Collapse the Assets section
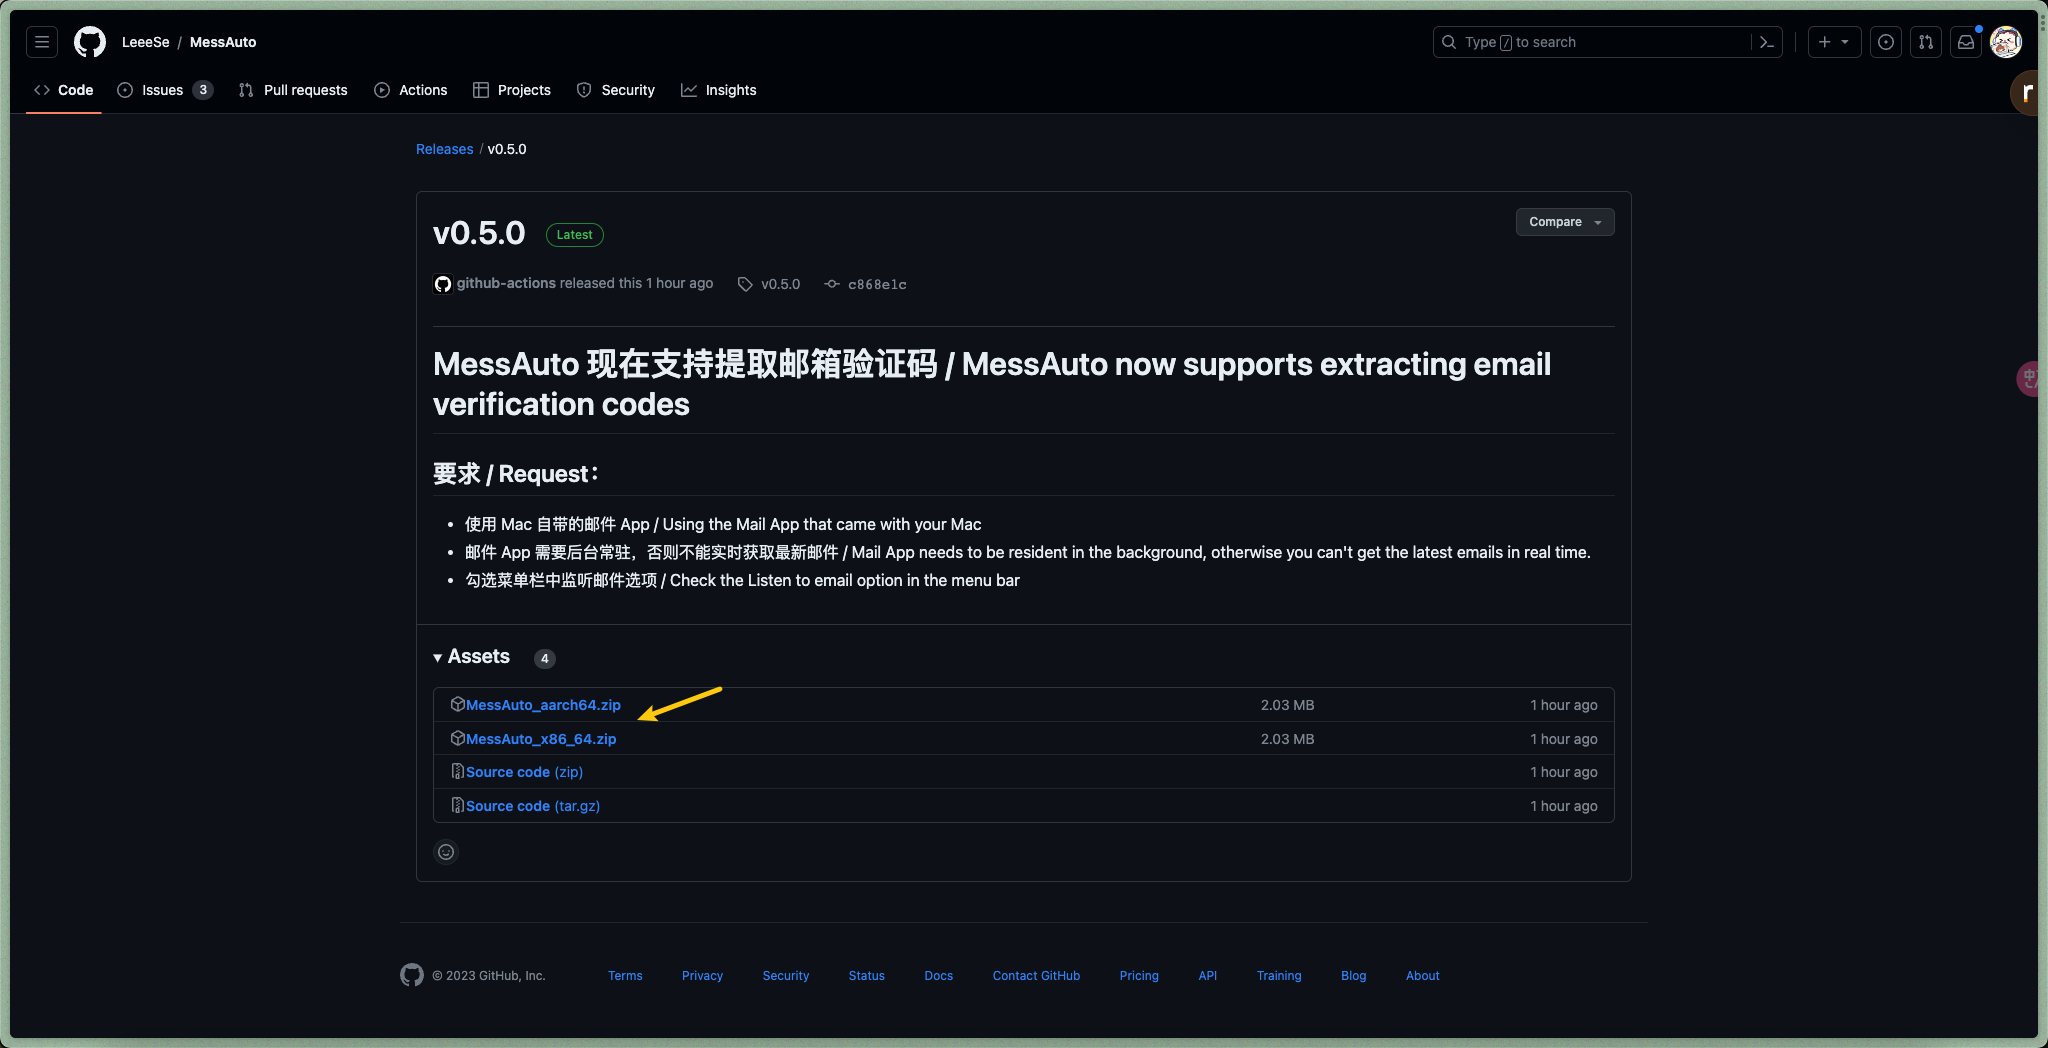Viewport: 2048px width, 1048px height. pyautogui.click(x=472, y=657)
